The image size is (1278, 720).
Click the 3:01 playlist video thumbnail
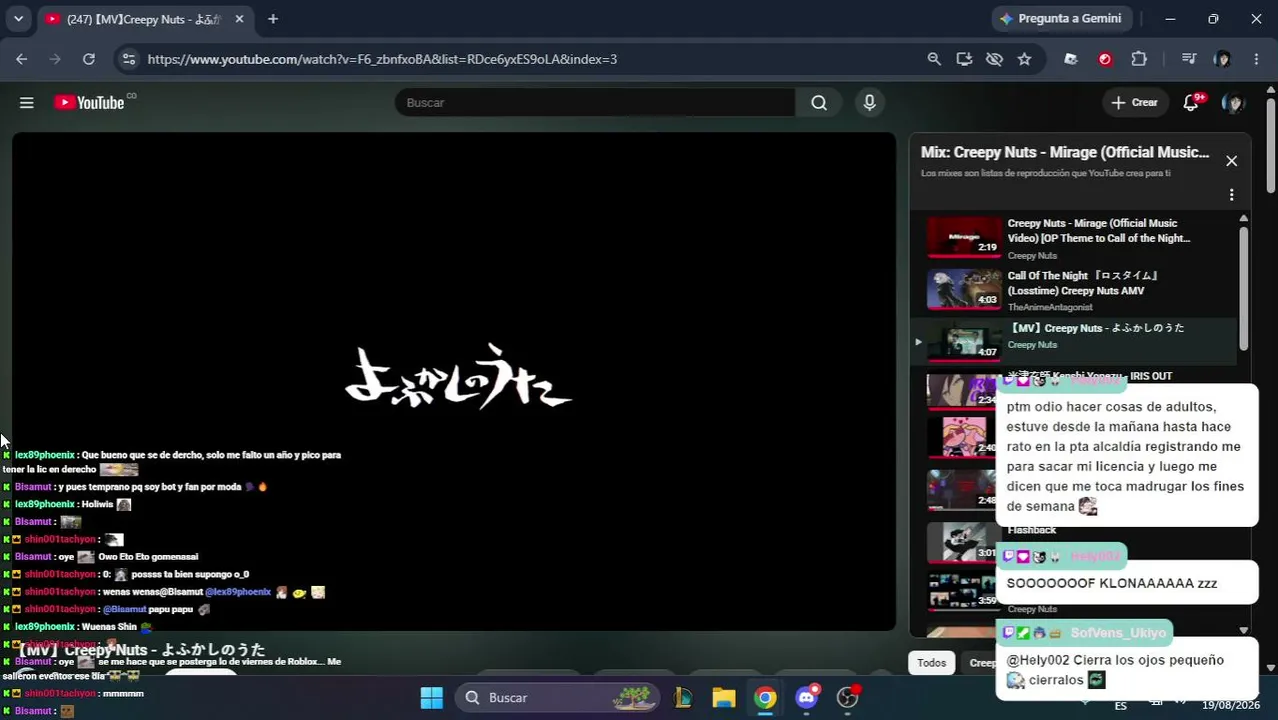click(964, 542)
